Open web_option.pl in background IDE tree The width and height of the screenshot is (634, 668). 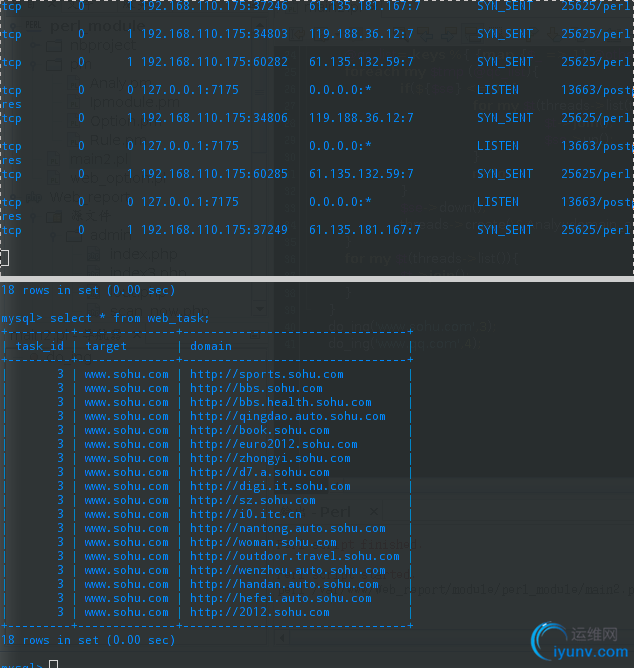click(118, 178)
